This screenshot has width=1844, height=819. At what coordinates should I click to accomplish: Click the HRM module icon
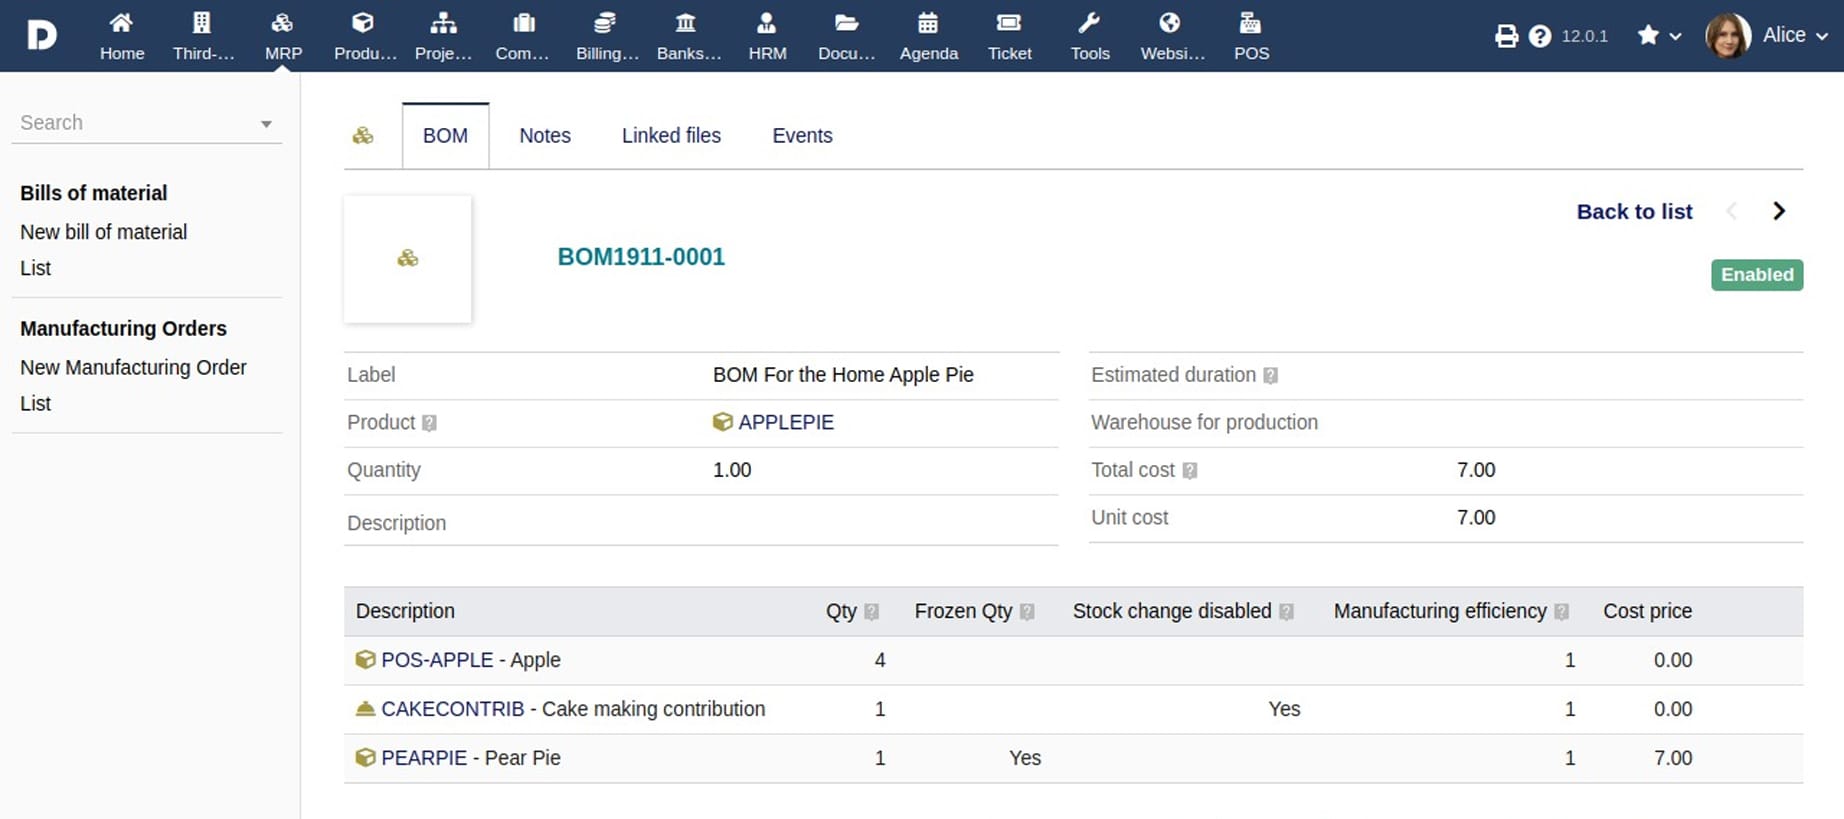click(x=767, y=24)
